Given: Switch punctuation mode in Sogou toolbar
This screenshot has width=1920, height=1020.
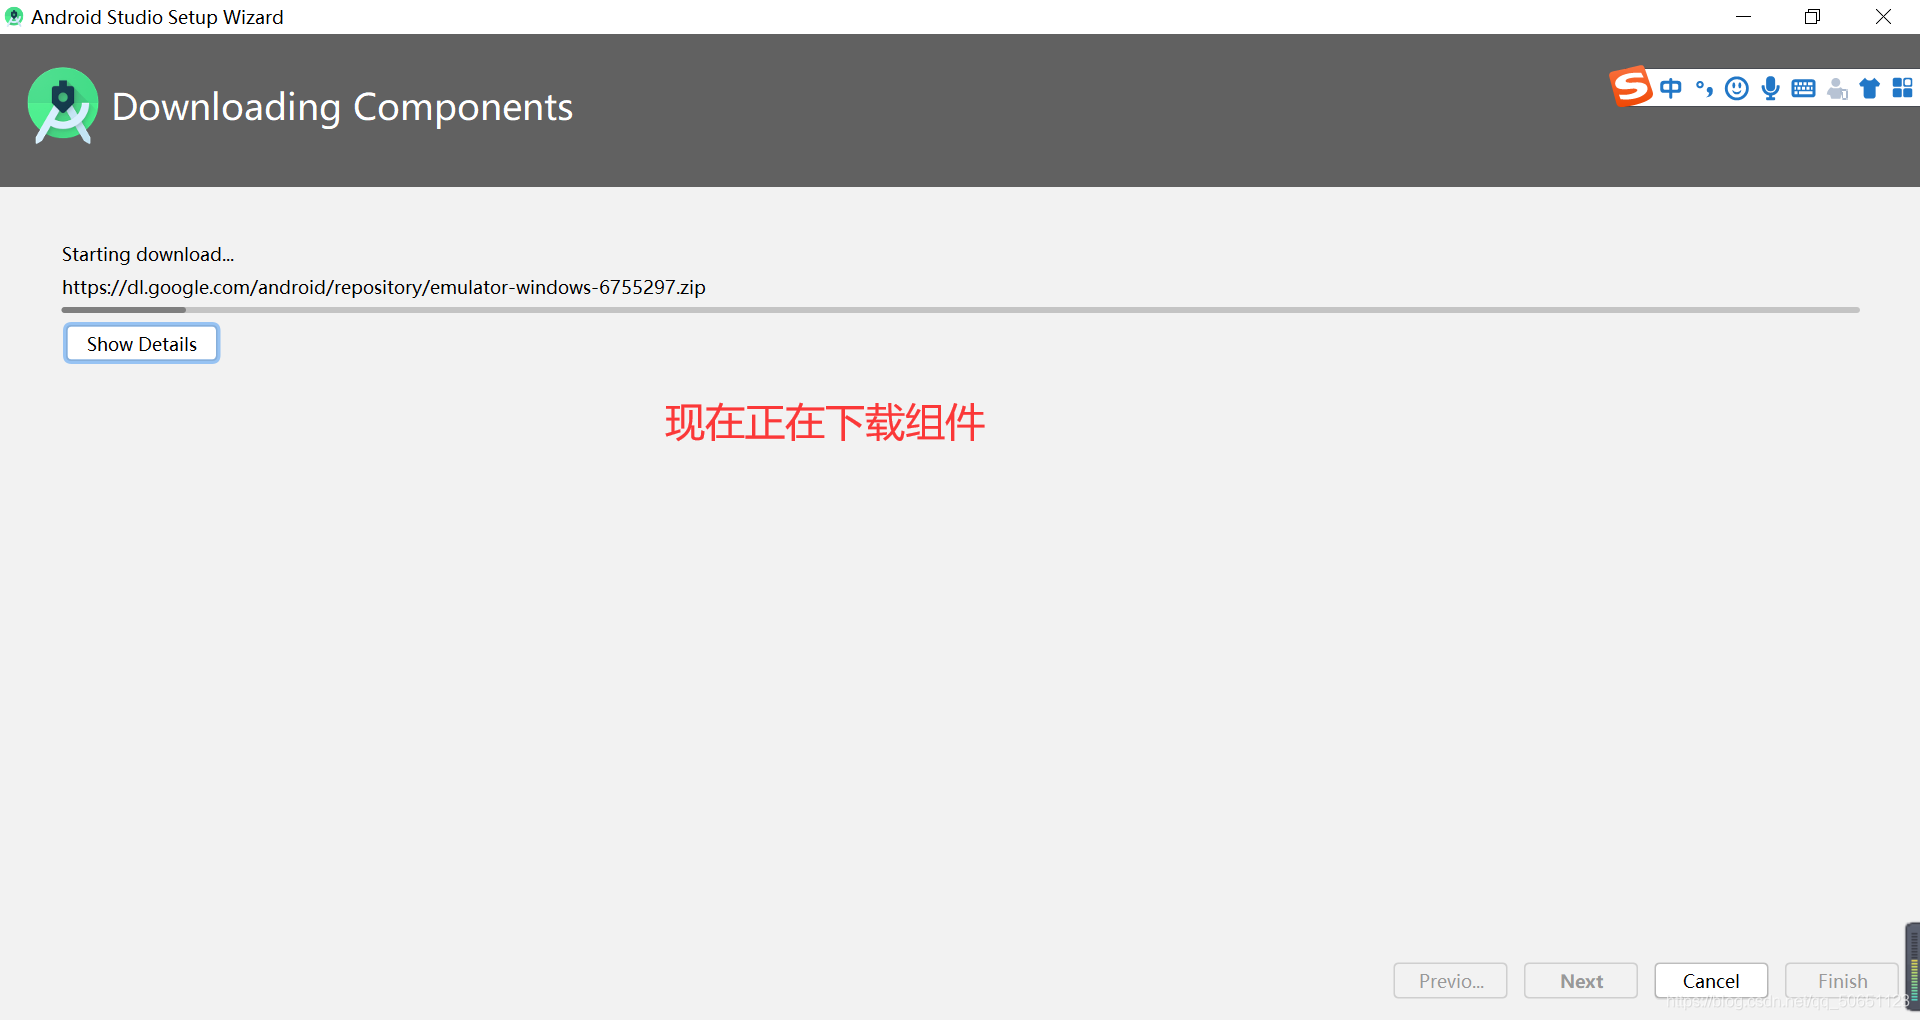Looking at the screenshot, I should pos(1704,88).
